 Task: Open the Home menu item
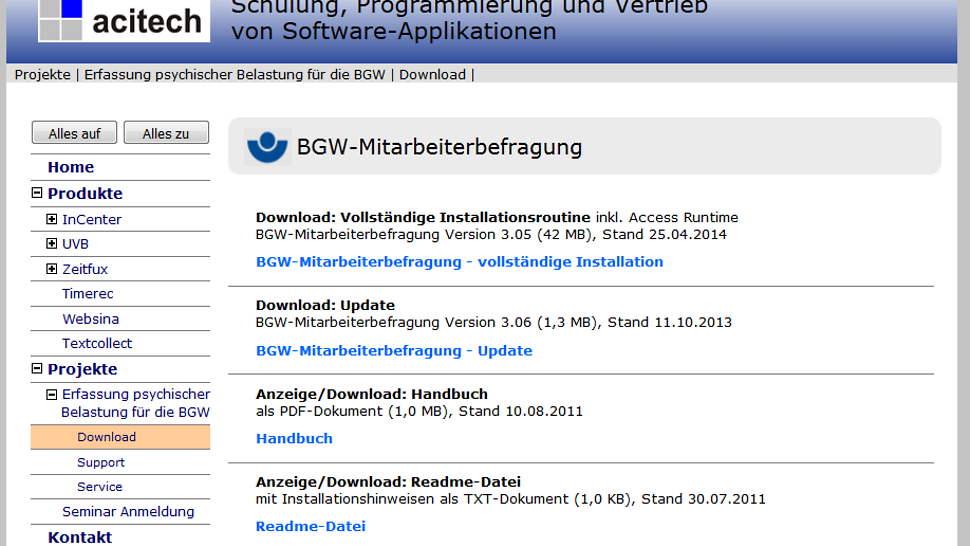(70, 167)
